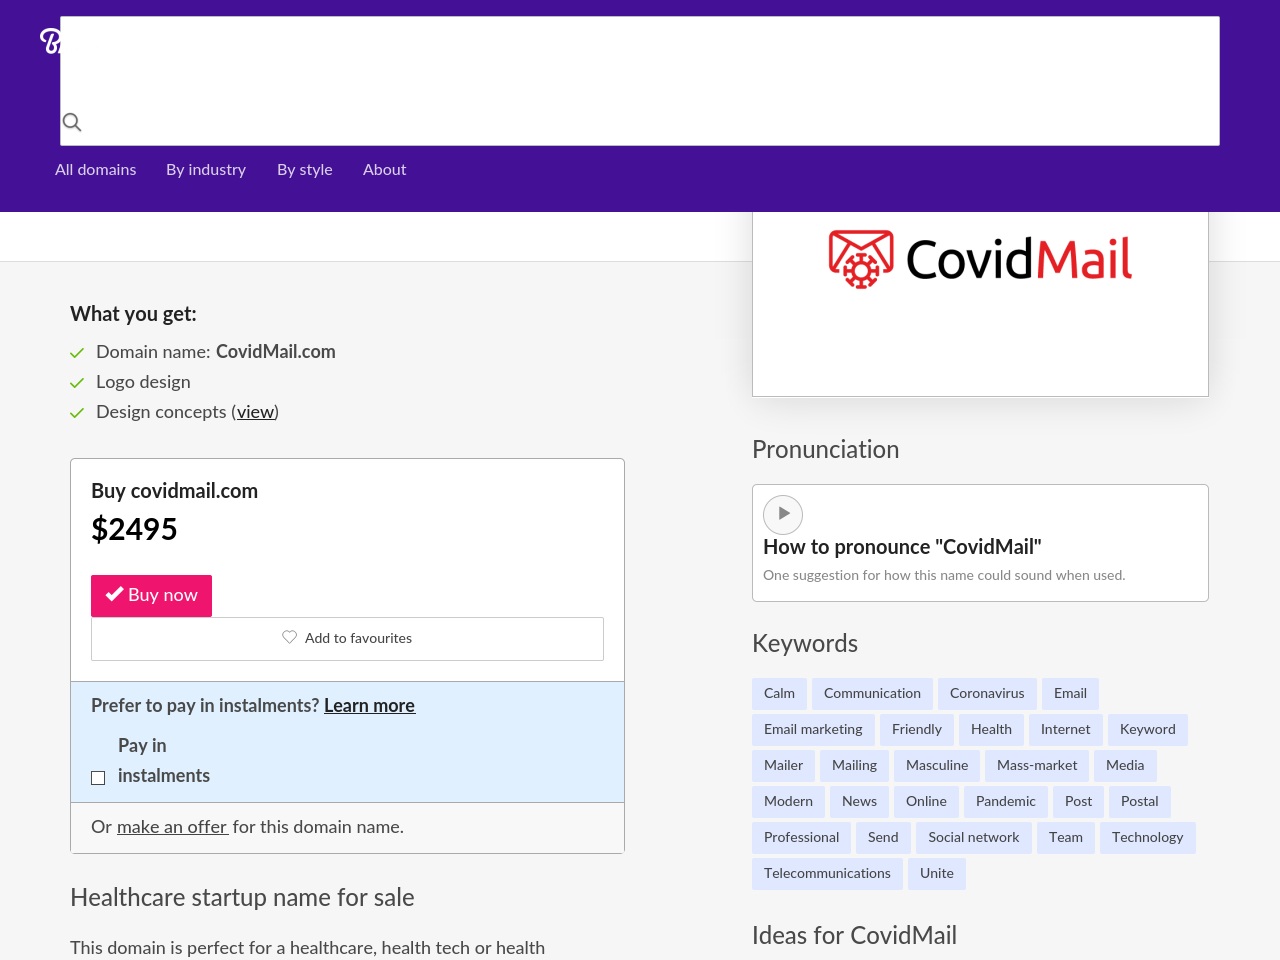Image resolution: width=1280 pixels, height=960 pixels.
Task: Select the Communication keyword tag
Action: click(x=872, y=694)
